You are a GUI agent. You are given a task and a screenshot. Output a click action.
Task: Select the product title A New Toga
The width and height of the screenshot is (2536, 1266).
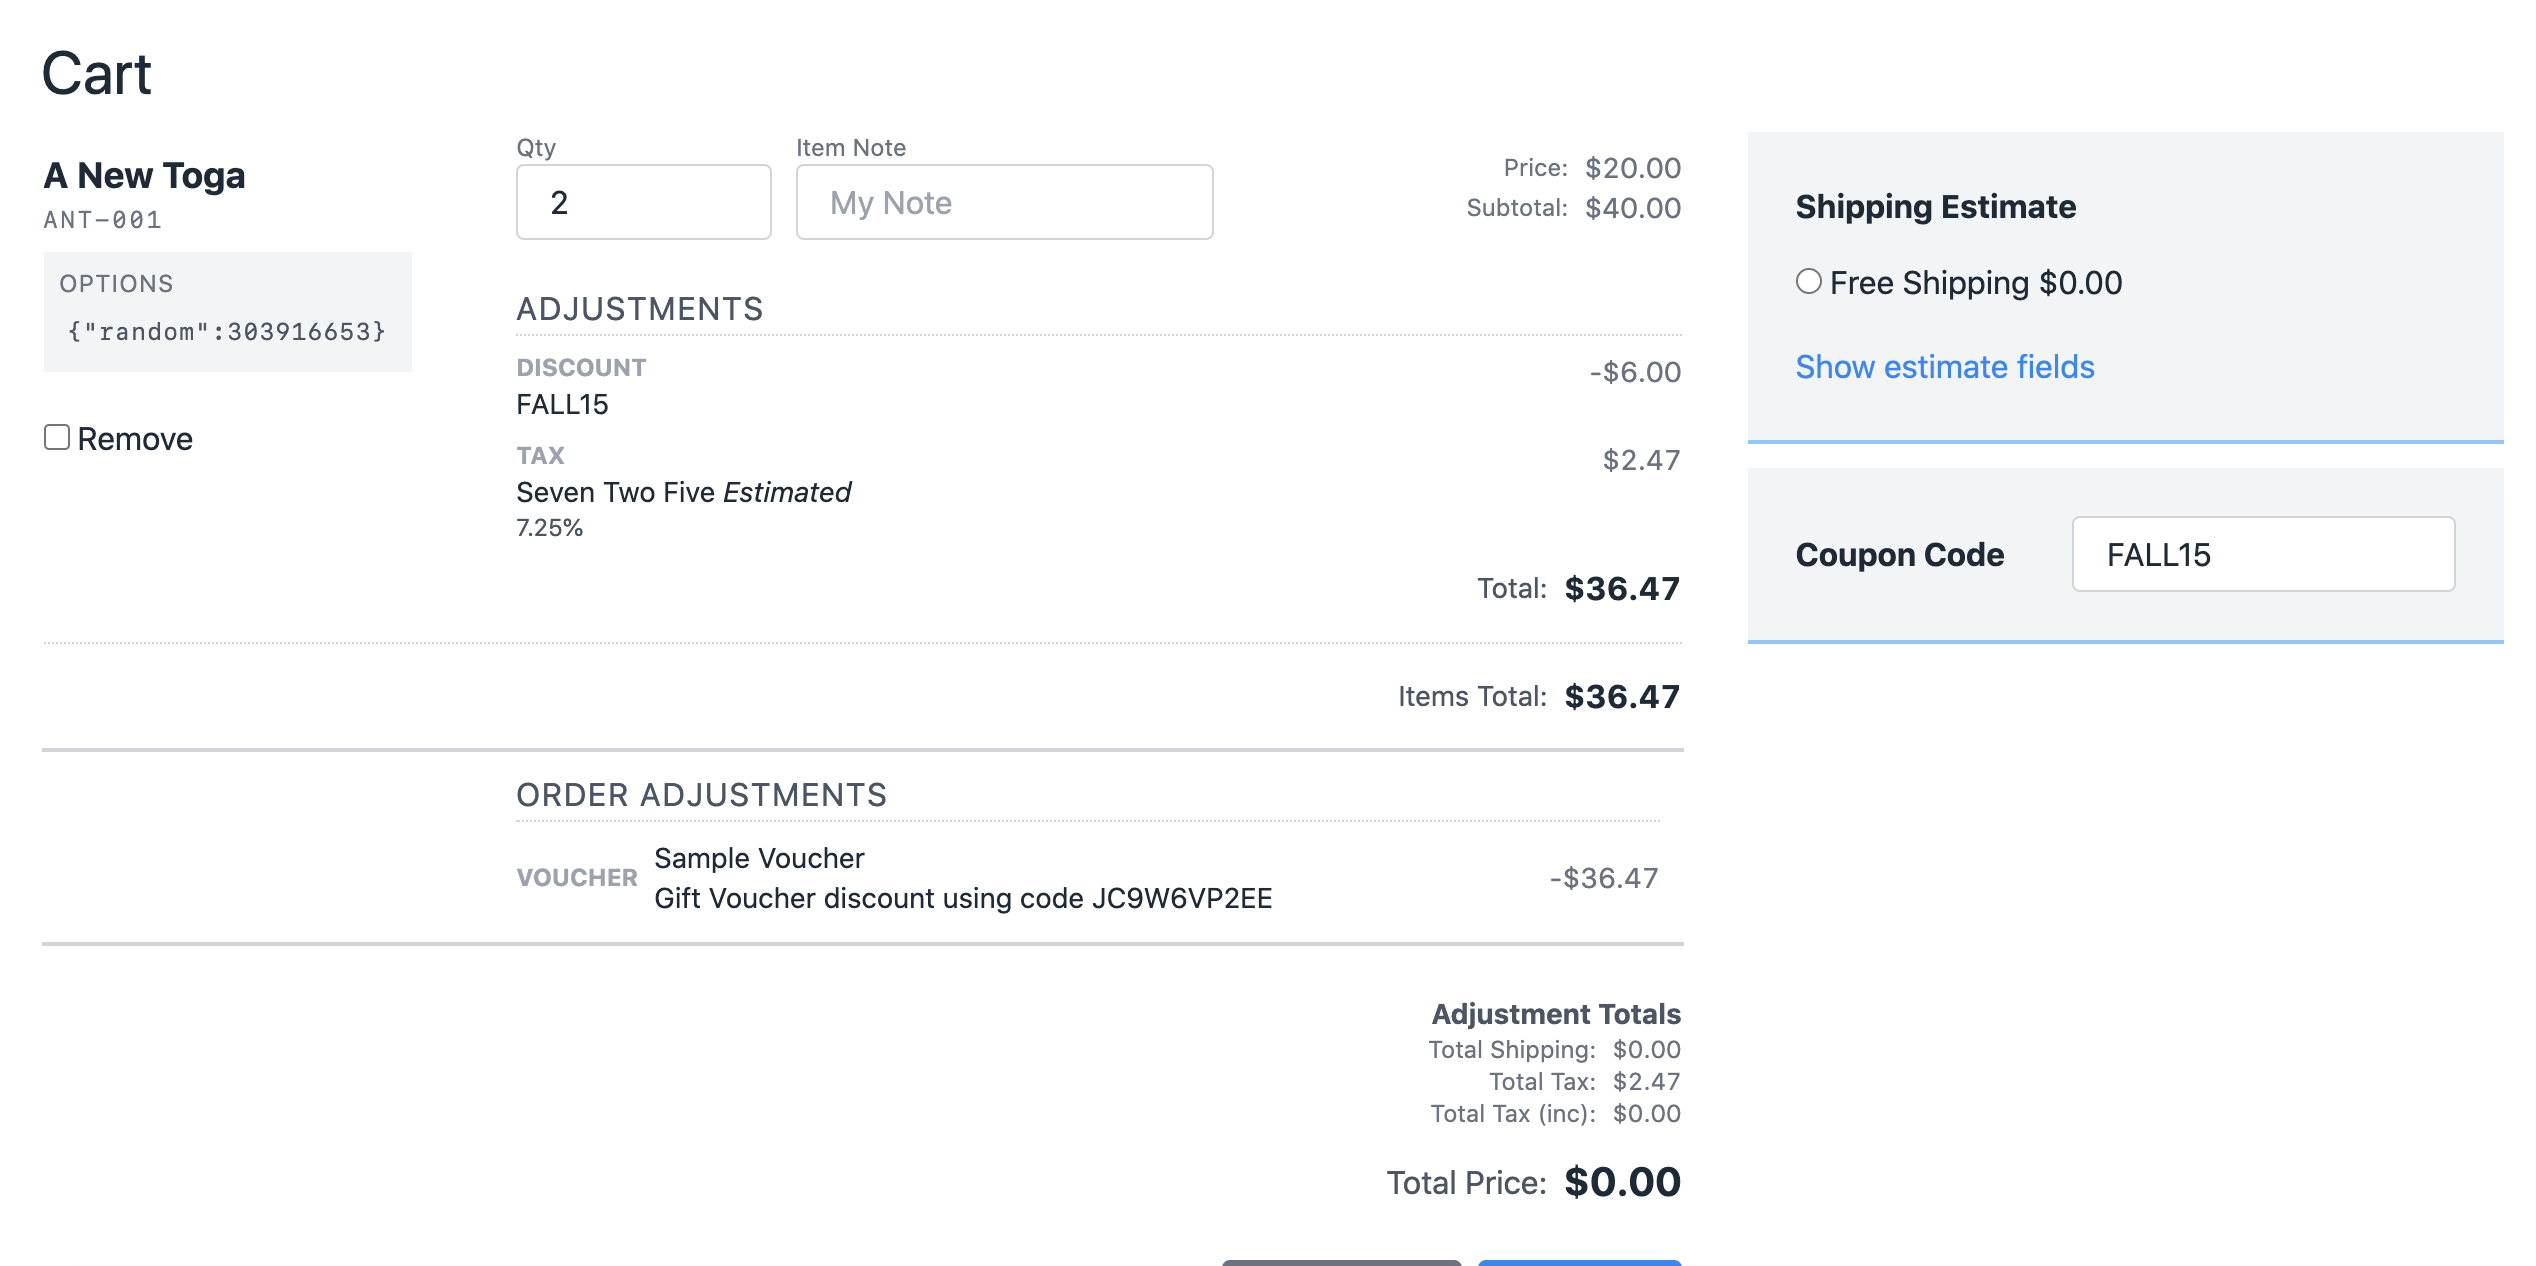point(146,176)
